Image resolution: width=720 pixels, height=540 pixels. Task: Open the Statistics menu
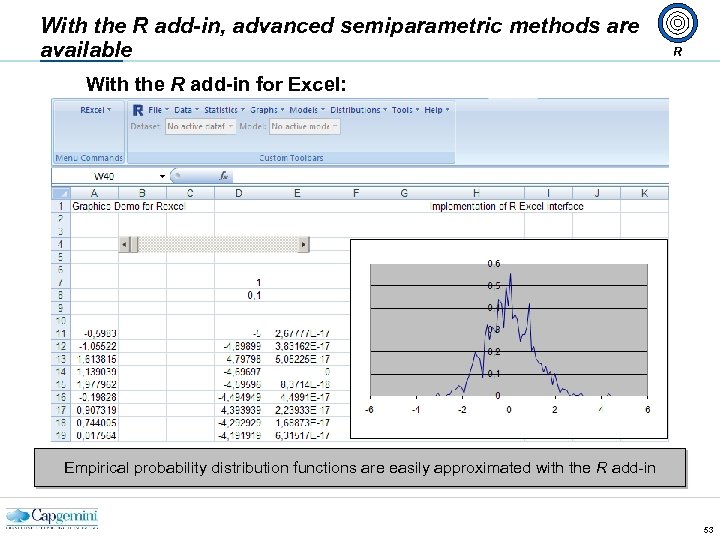[x=225, y=110]
